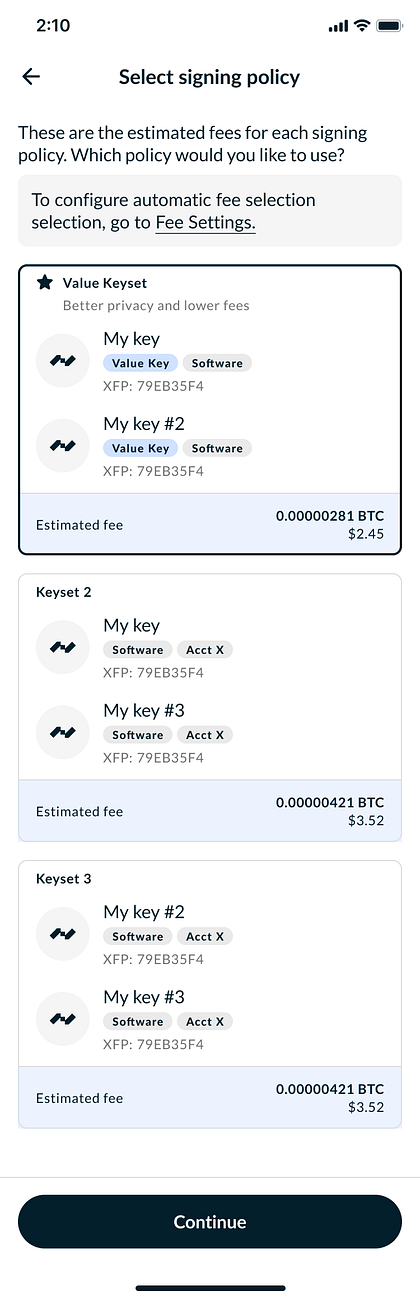Viewport: 420px width, 1300px height.
Task: Click the battery icon in status bar
Action: tap(389, 26)
